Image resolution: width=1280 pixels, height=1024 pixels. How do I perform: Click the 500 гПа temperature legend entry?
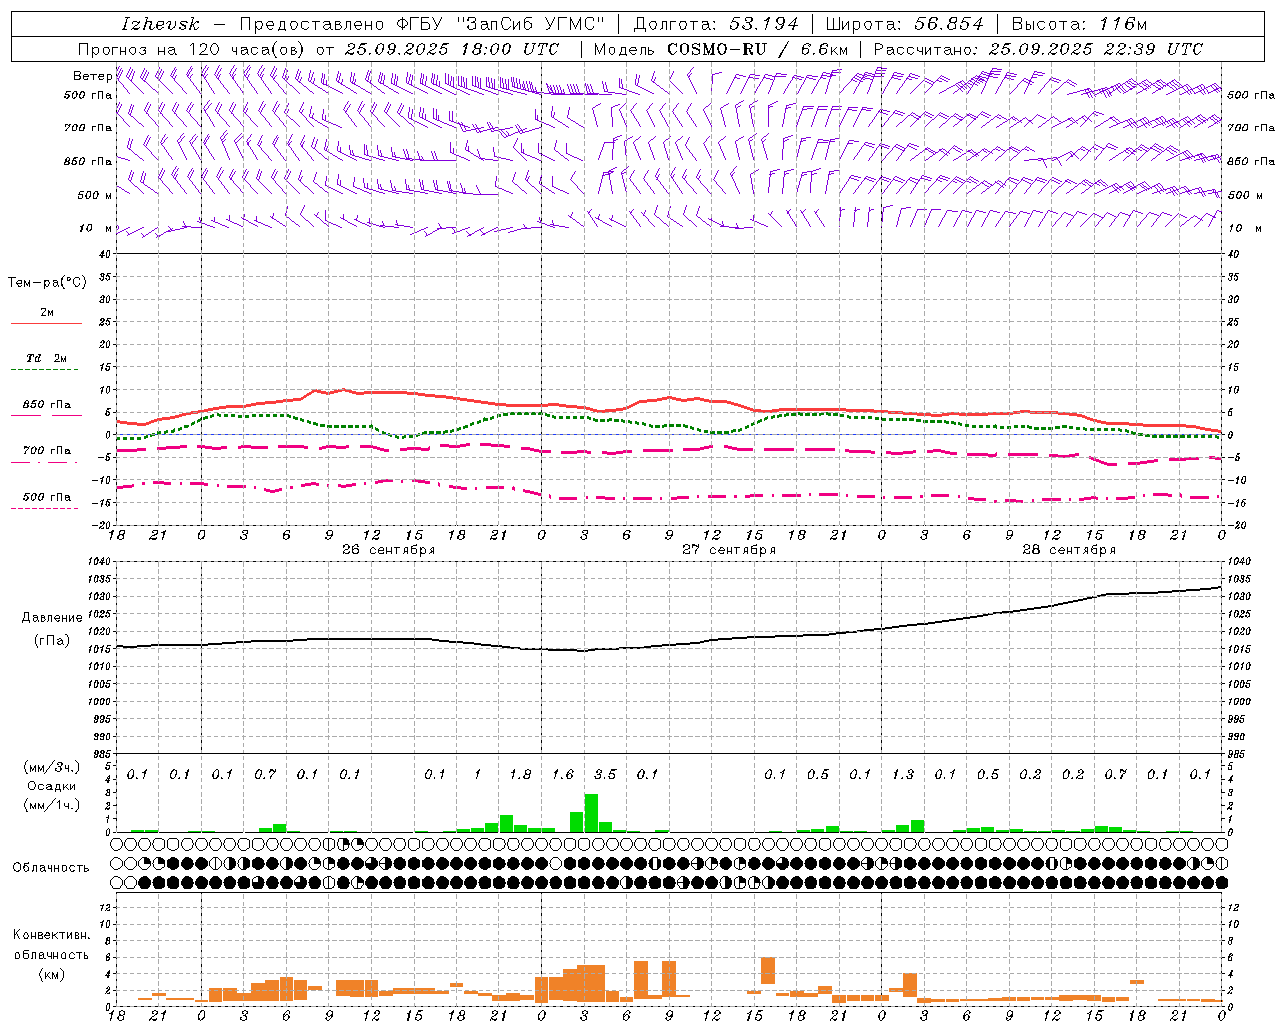47,497
